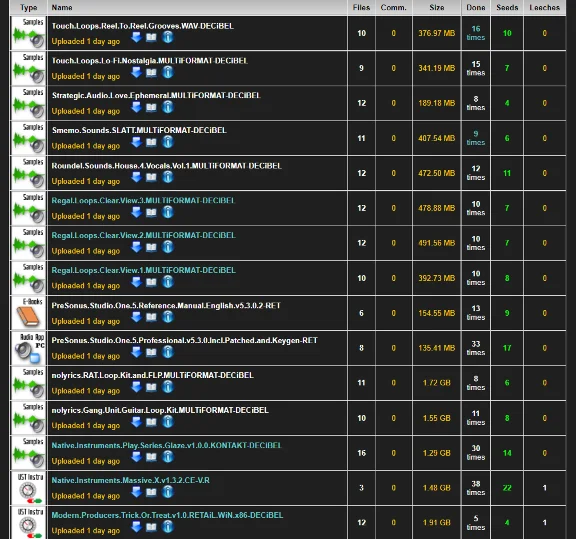This screenshot has height=539, width=576.
Task: Open info icon for Roundel.Sounds.House.4.Vocals row
Action: click(168, 177)
